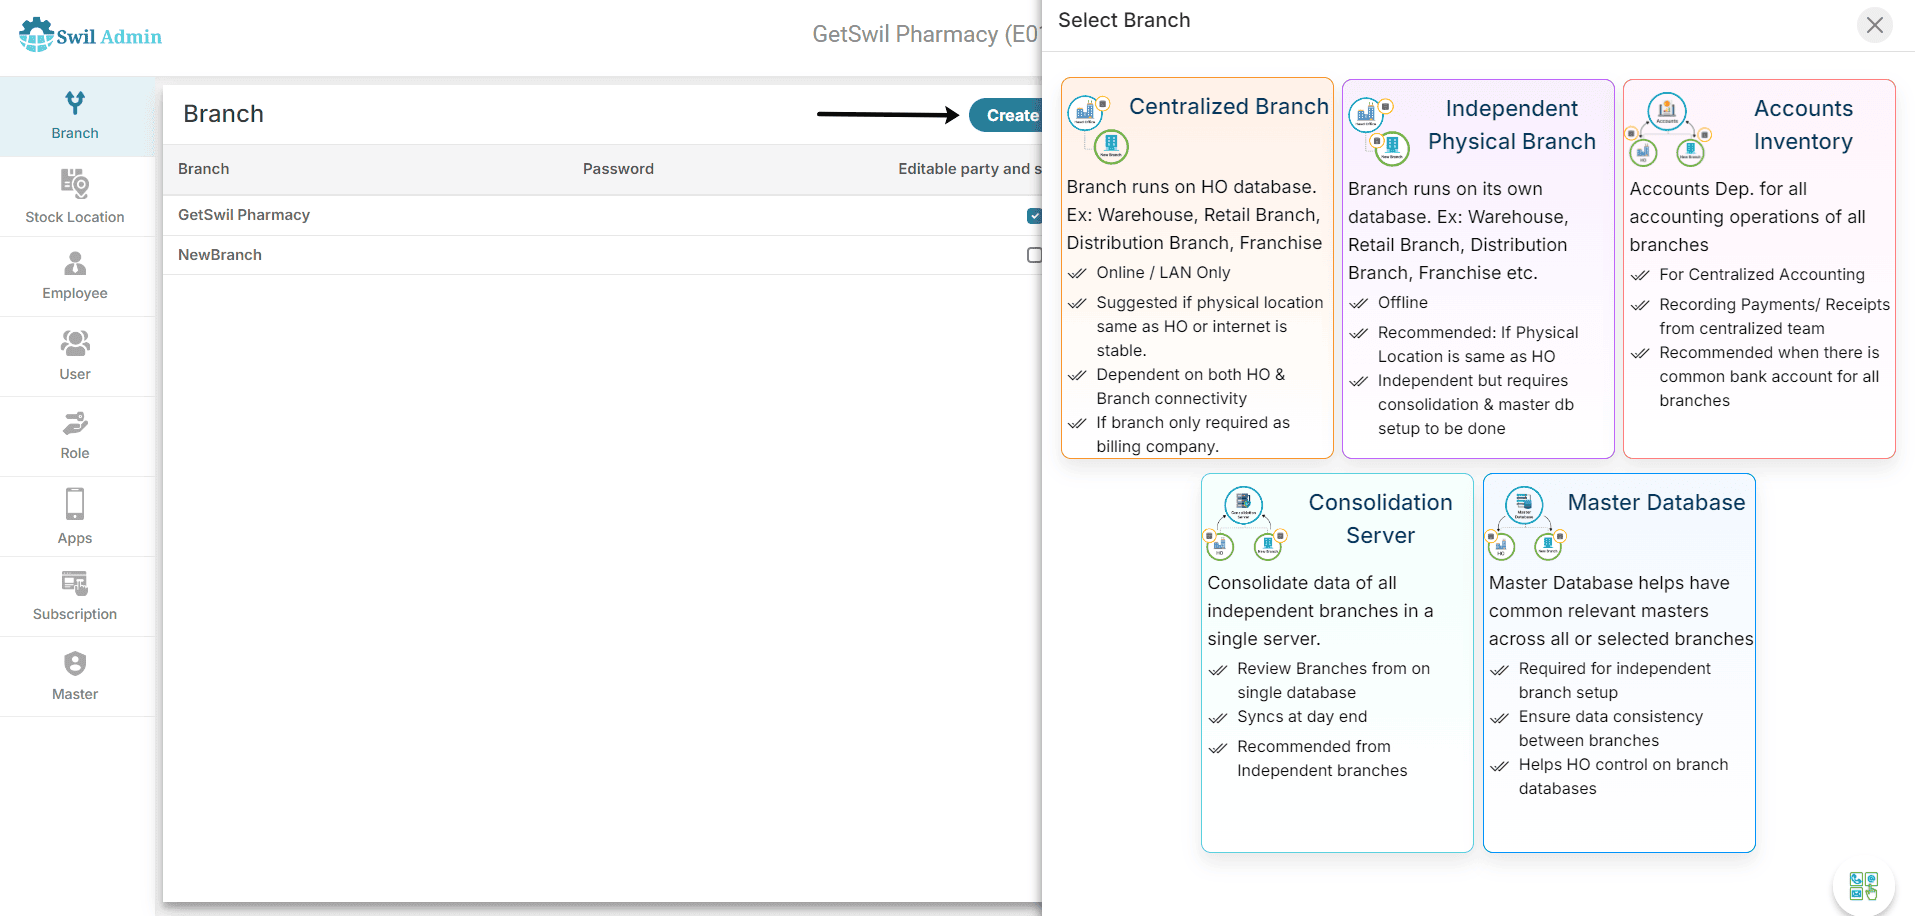Click 'Recording Payments/ Receipts from centralized team'
Image resolution: width=1915 pixels, height=916 pixels.
[x=1774, y=316]
